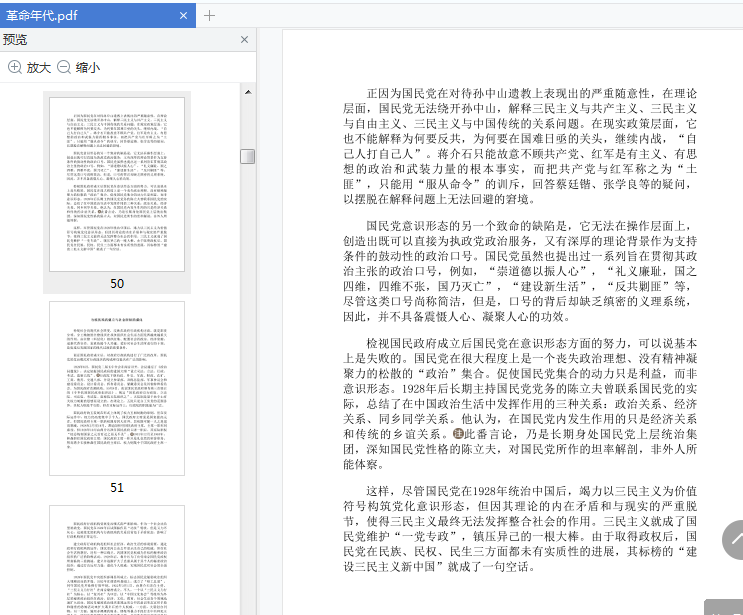Close the 革命年代.pdf tab
This screenshot has height=615, width=743.
coord(183,16)
